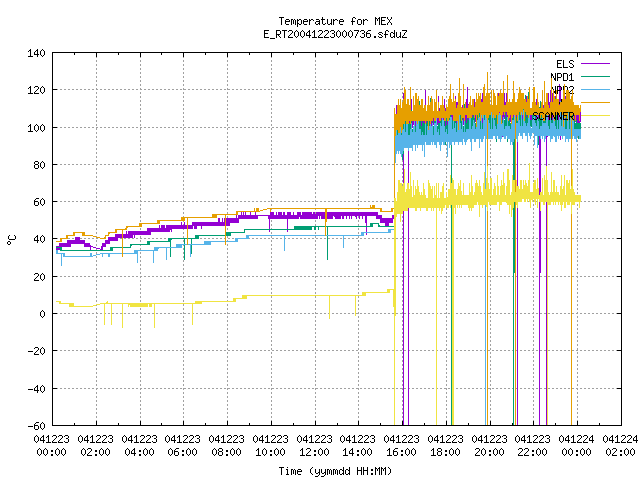
Task: Click the 'Time (yymmdd HH:MM)' x-axis label
Action: click(336, 471)
